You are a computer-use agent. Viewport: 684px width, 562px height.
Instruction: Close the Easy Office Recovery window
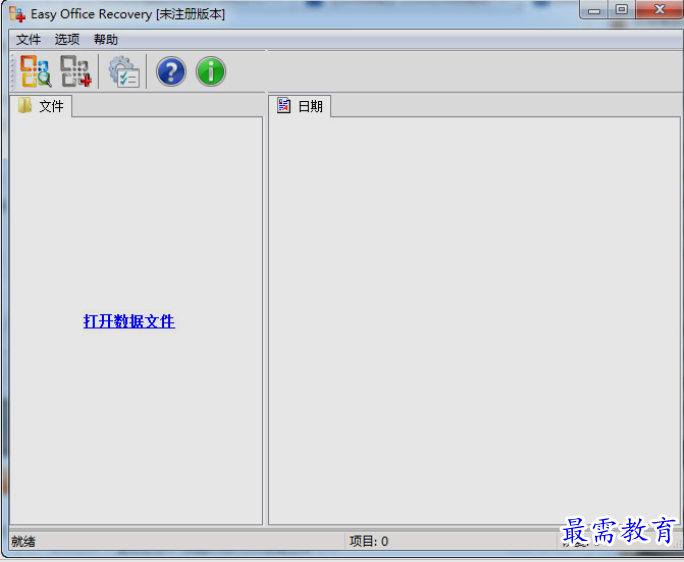coord(659,10)
